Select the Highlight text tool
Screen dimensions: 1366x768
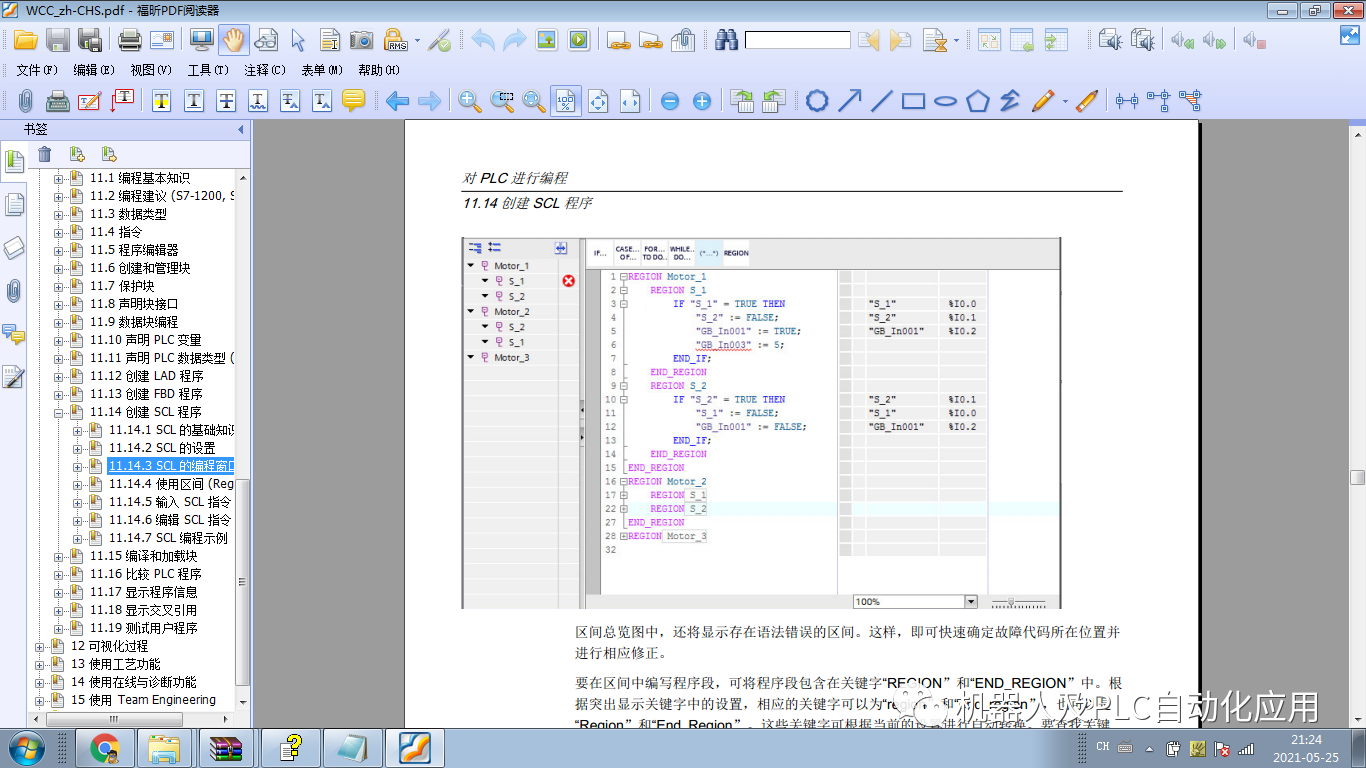[160, 99]
